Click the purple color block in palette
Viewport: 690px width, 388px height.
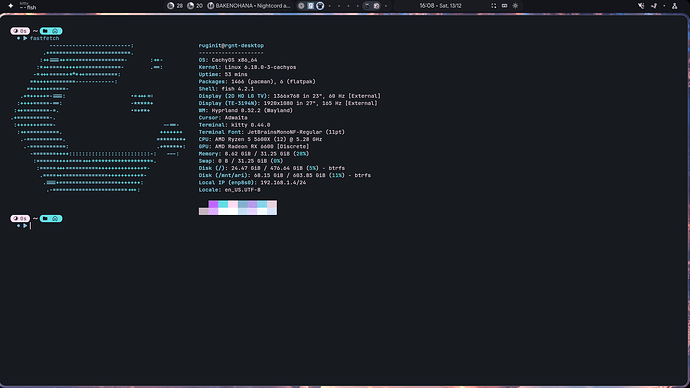(213, 204)
